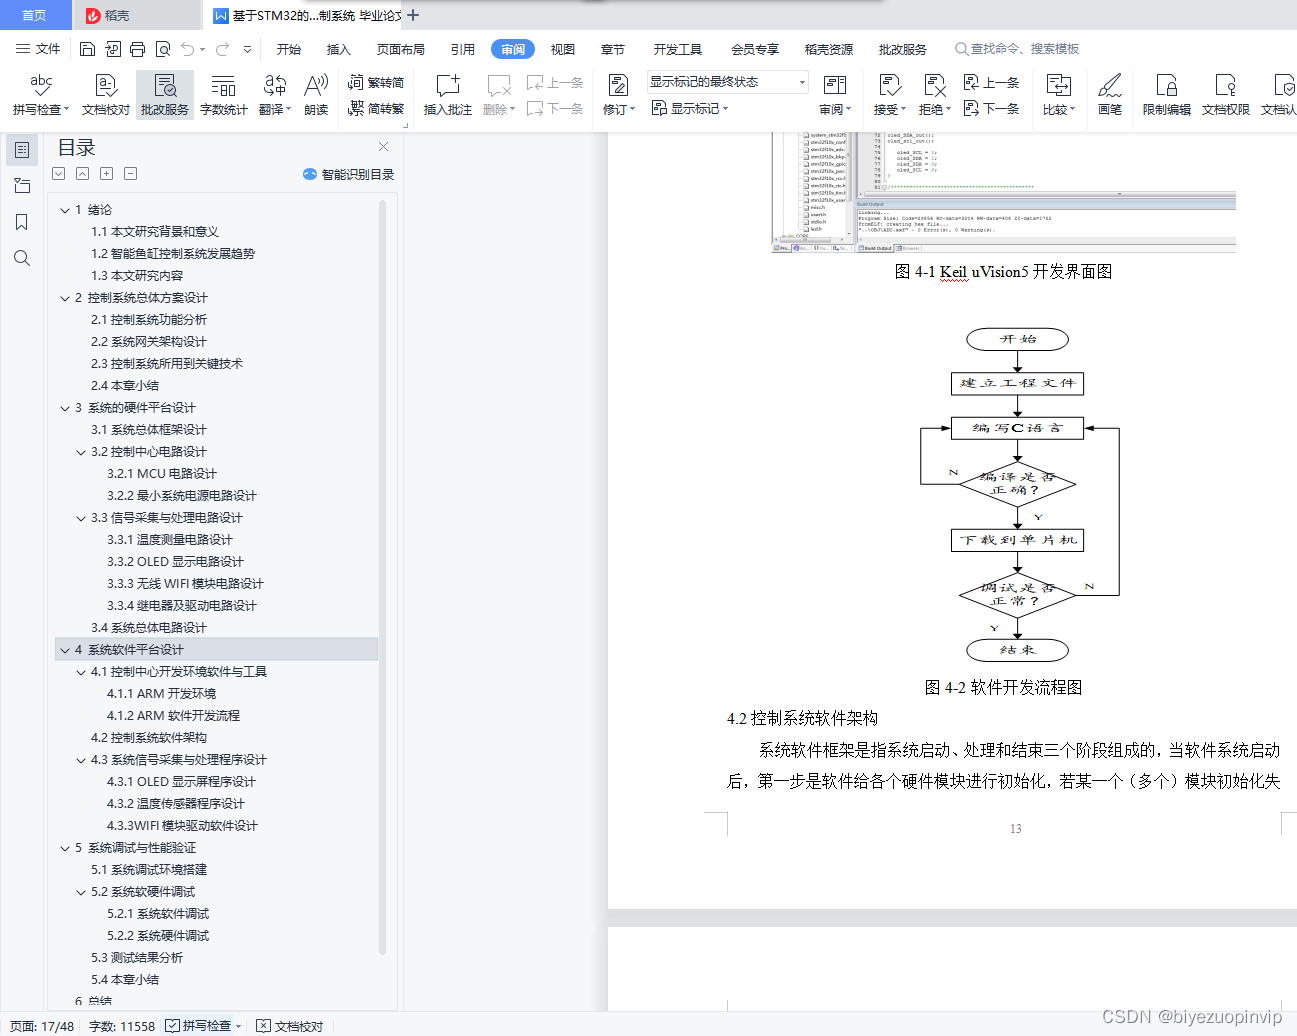Go to next revision (下一条) next to Reject
Screen dimensions: 1297x1036
[991, 108]
